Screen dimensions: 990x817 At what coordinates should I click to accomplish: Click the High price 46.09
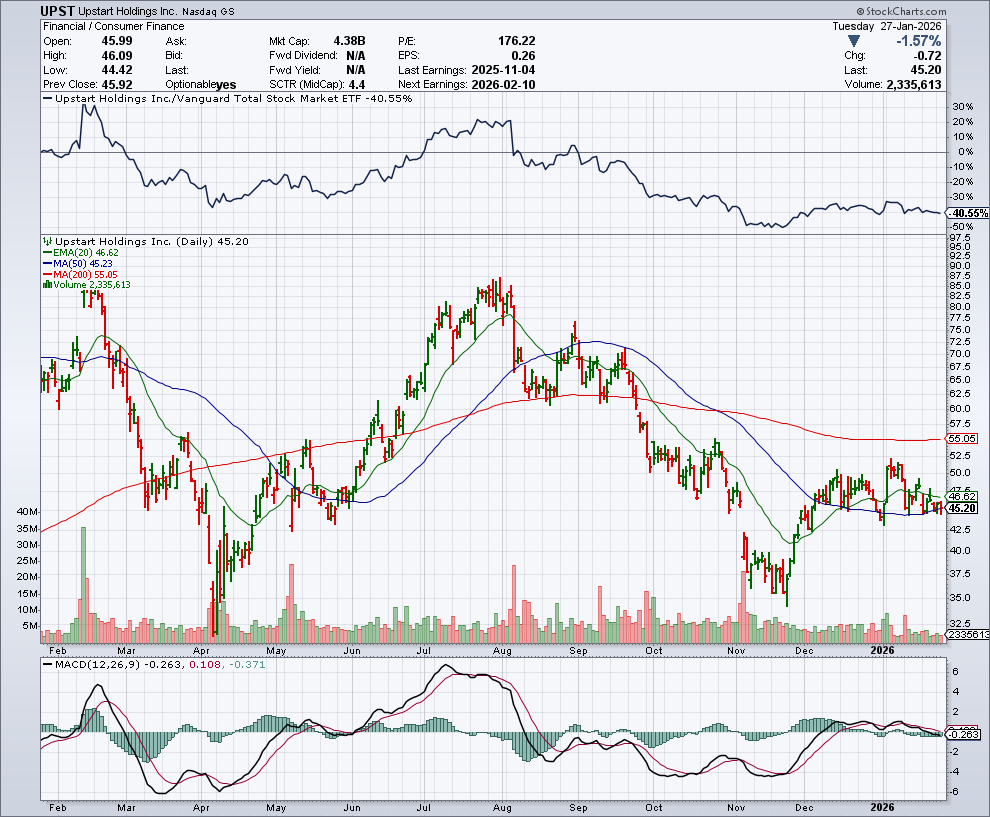pos(117,56)
